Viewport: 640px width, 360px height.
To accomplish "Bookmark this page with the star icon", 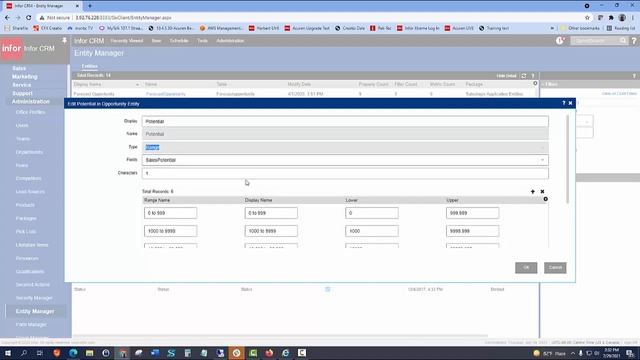I will tap(587, 18).
